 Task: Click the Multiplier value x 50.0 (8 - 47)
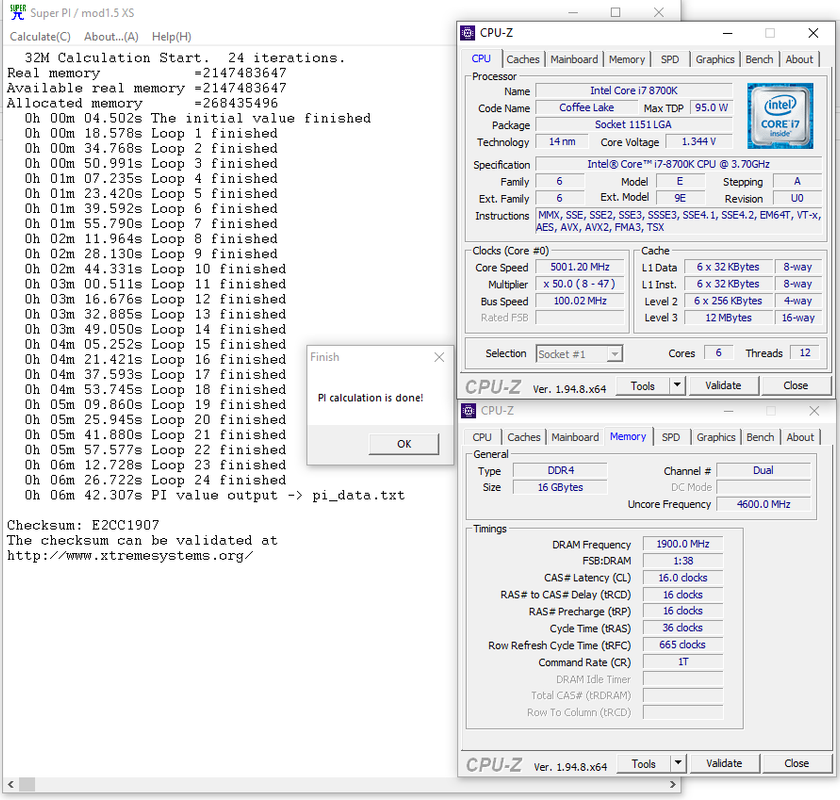click(x=580, y=284)
